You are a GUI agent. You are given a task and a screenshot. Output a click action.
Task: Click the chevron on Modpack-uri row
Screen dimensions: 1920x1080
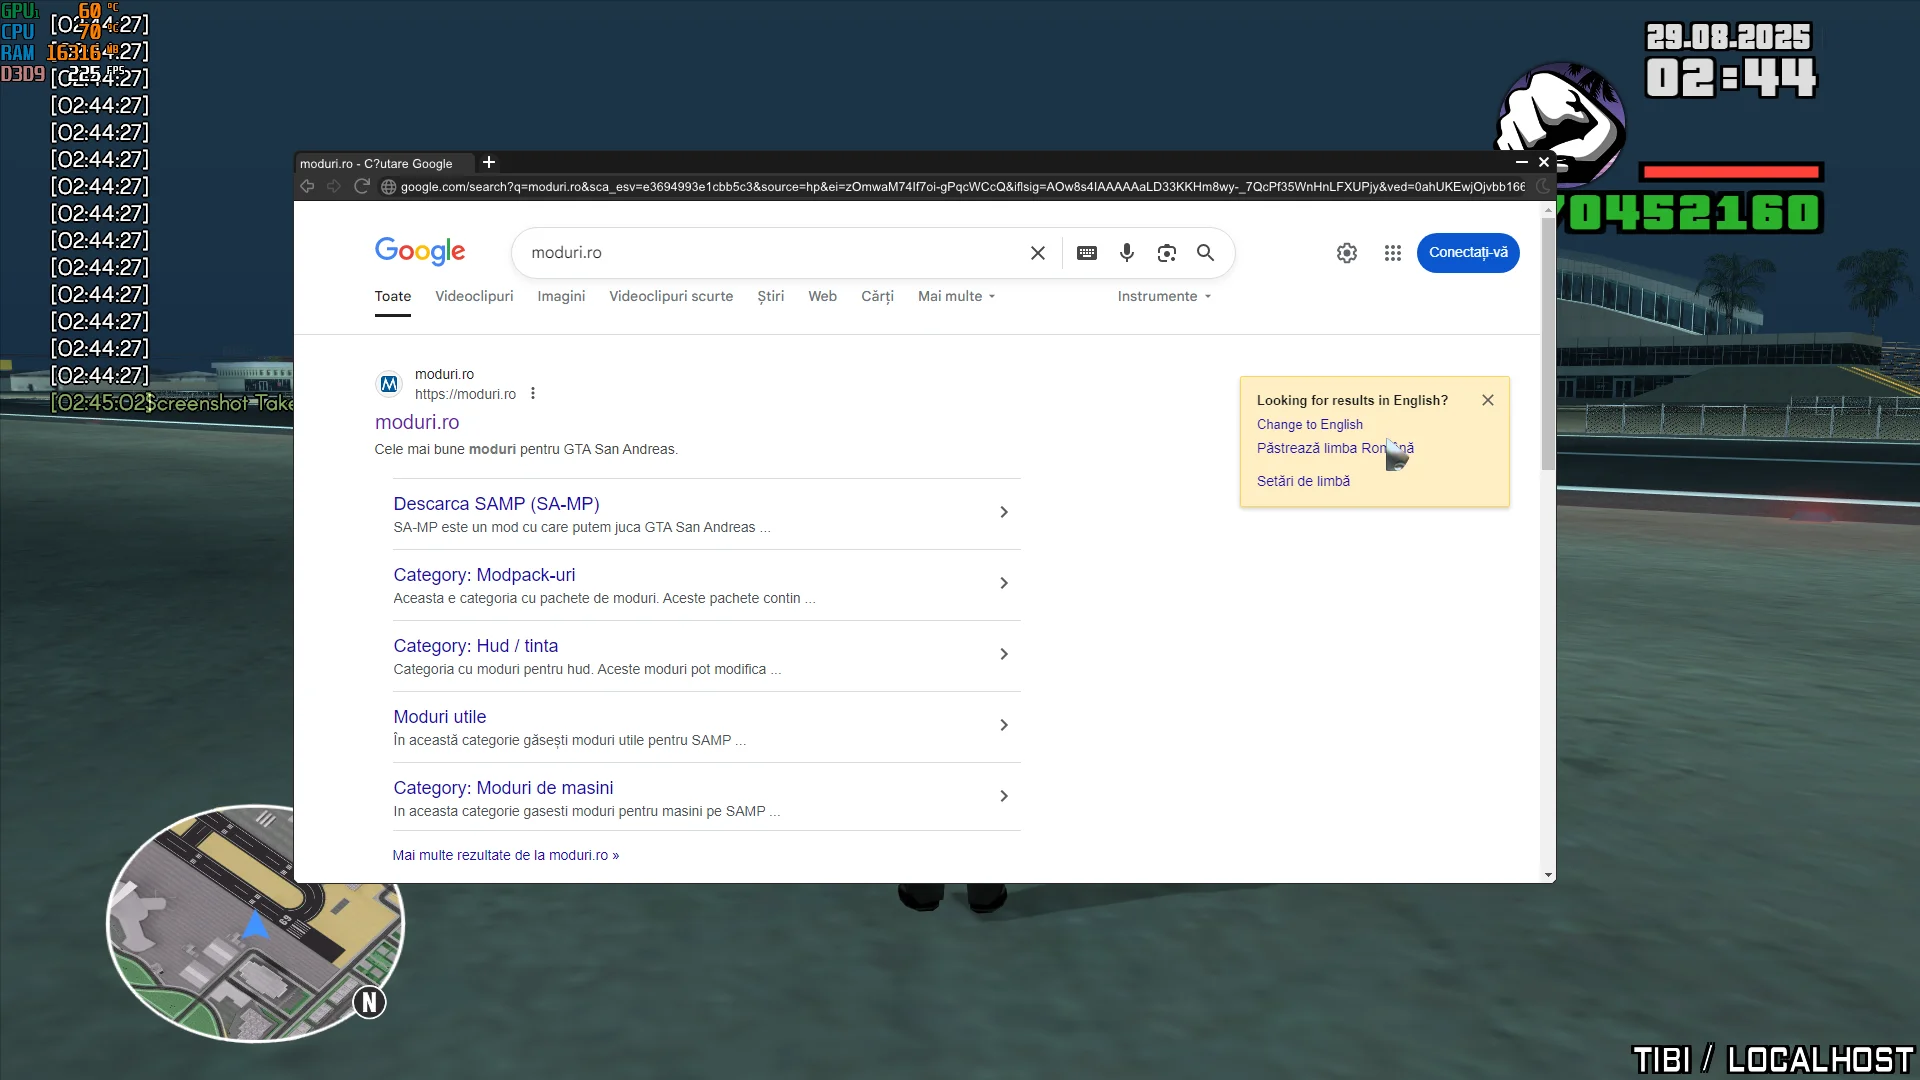point(1004,583)
